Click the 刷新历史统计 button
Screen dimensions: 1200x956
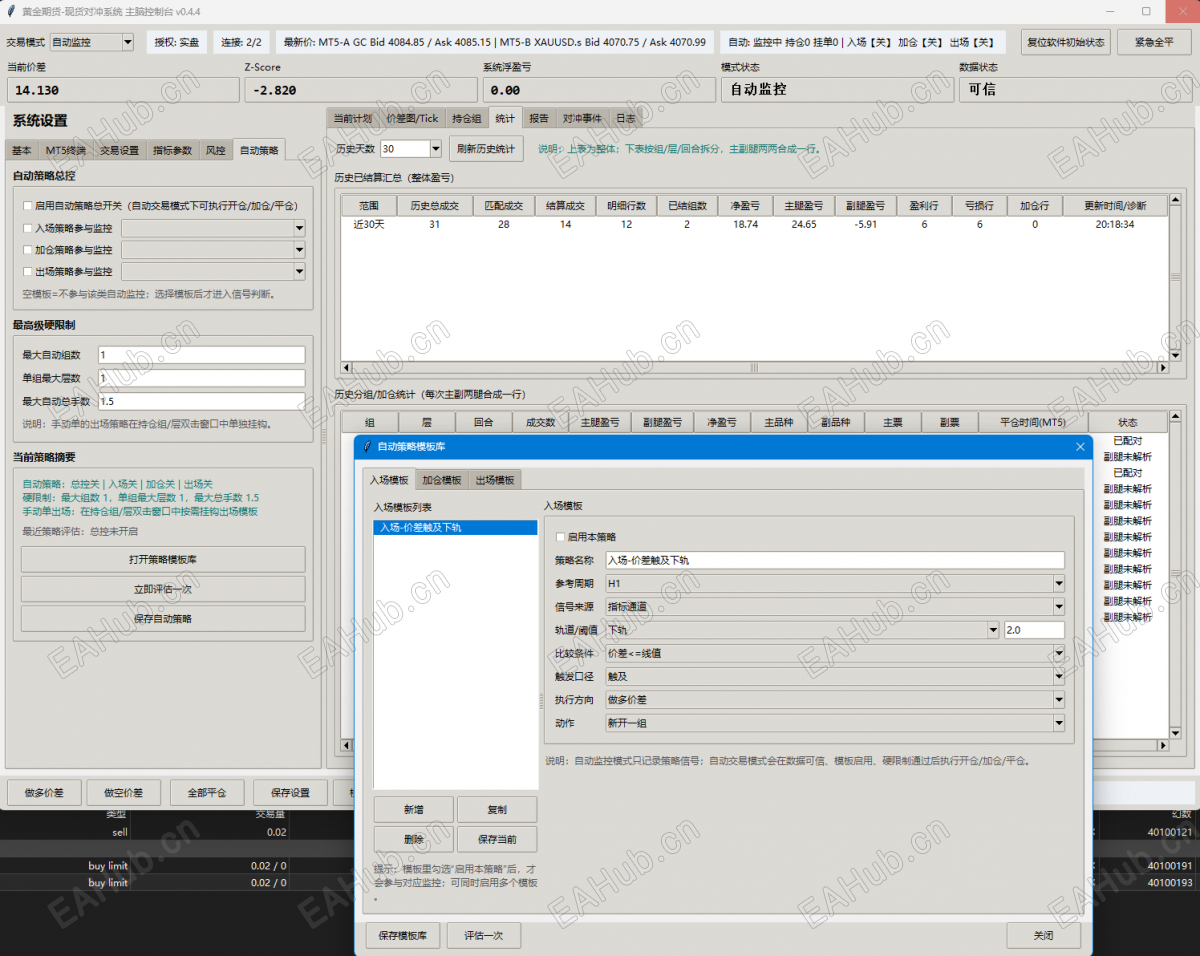pos(486,148)
